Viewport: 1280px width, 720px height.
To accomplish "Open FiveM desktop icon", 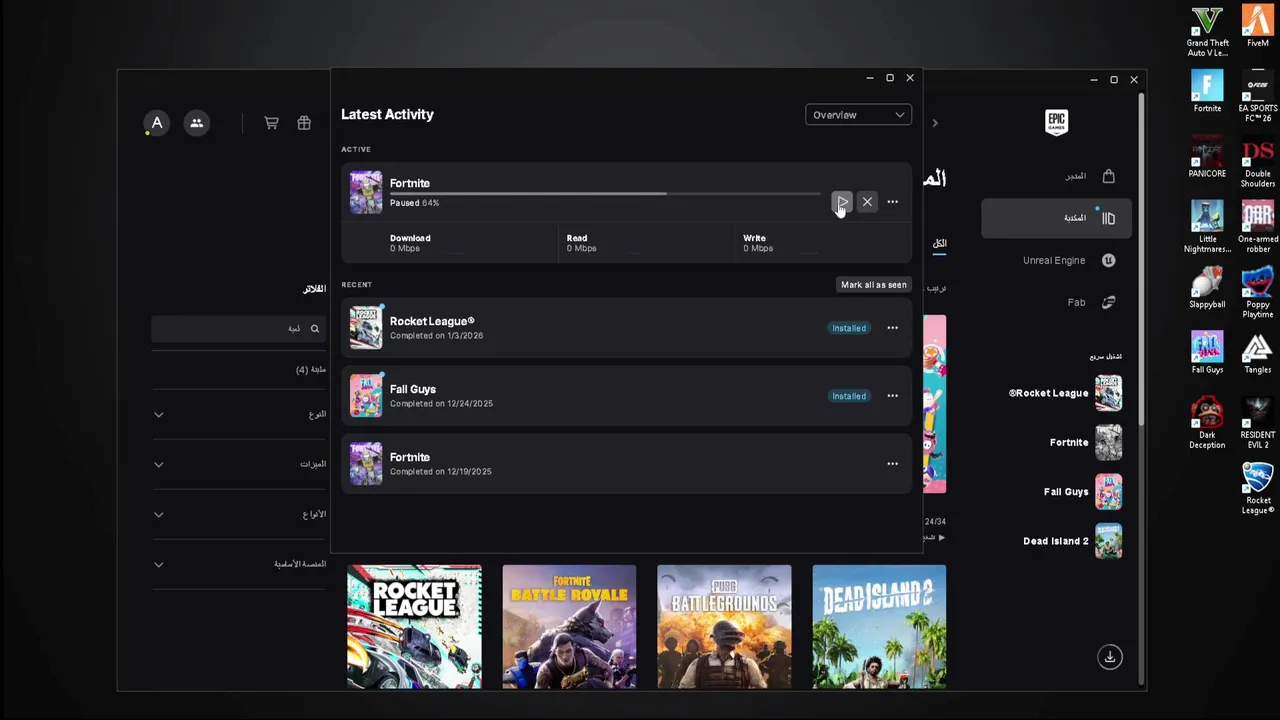I will (x=1257, y=26).
